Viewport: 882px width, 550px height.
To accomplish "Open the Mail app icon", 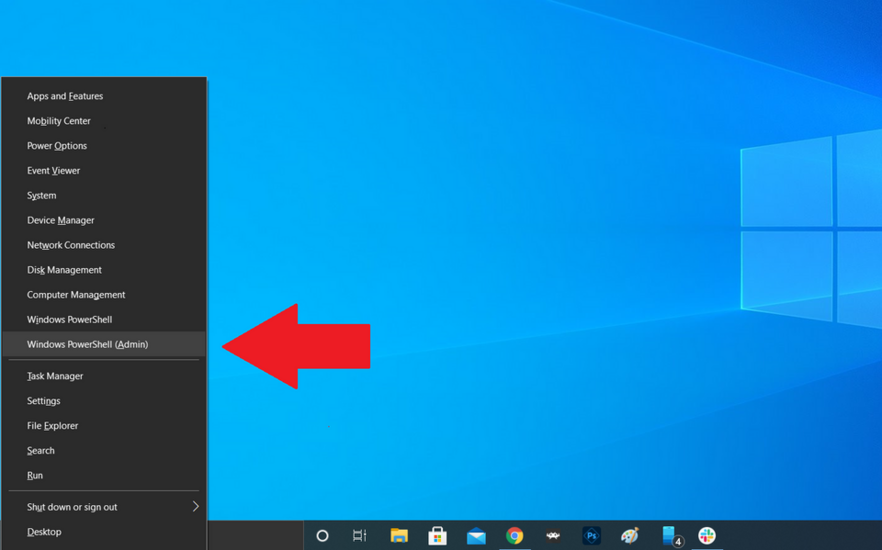I will pos(476,536).
